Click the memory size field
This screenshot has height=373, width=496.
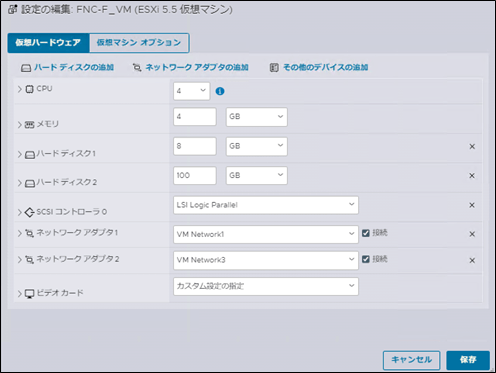(x=195, y=117)
